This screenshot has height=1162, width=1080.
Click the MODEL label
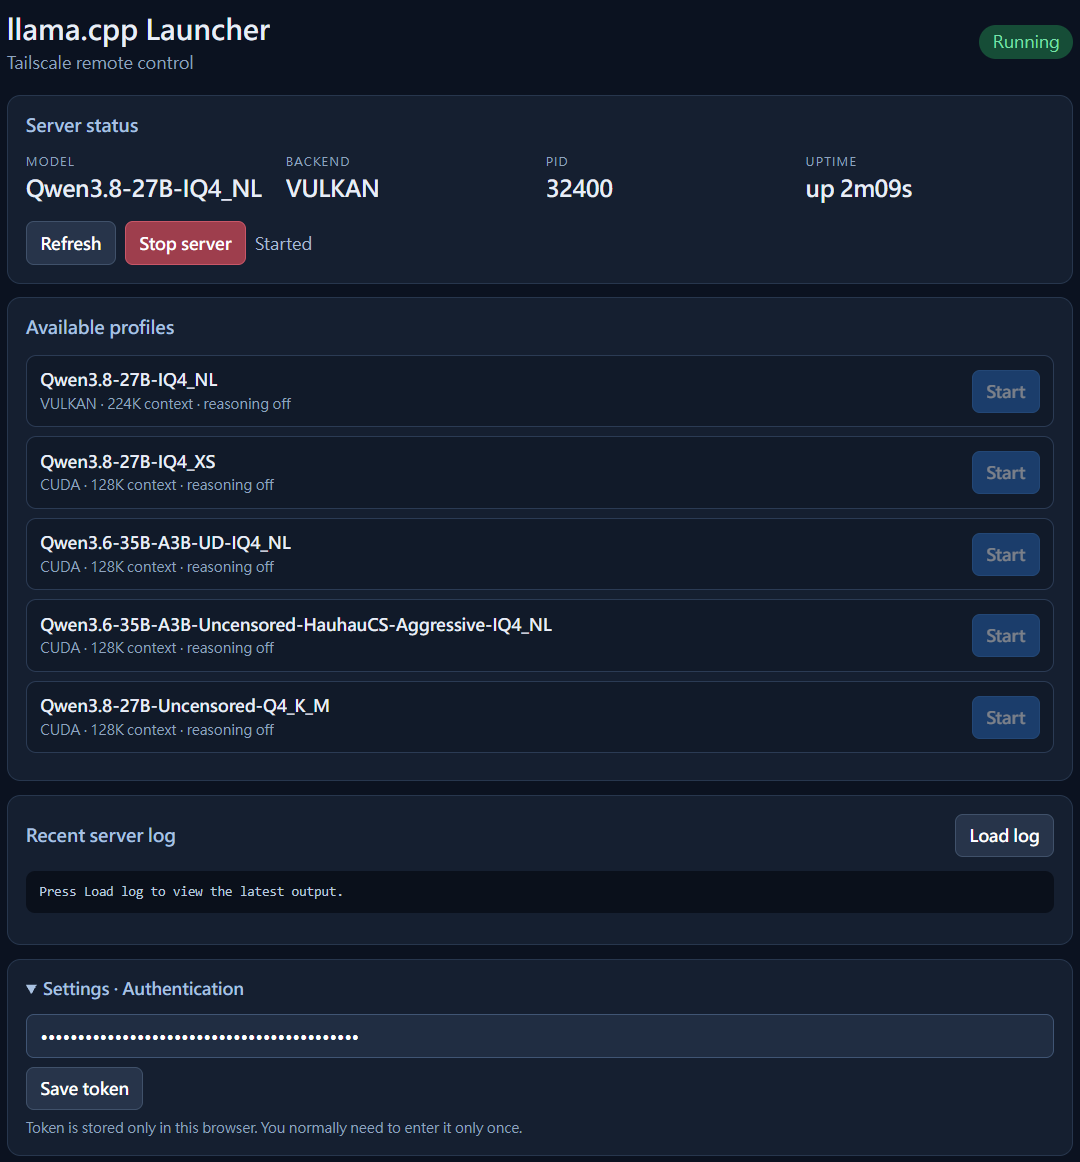pyautogui.click(x=50, y=162)
